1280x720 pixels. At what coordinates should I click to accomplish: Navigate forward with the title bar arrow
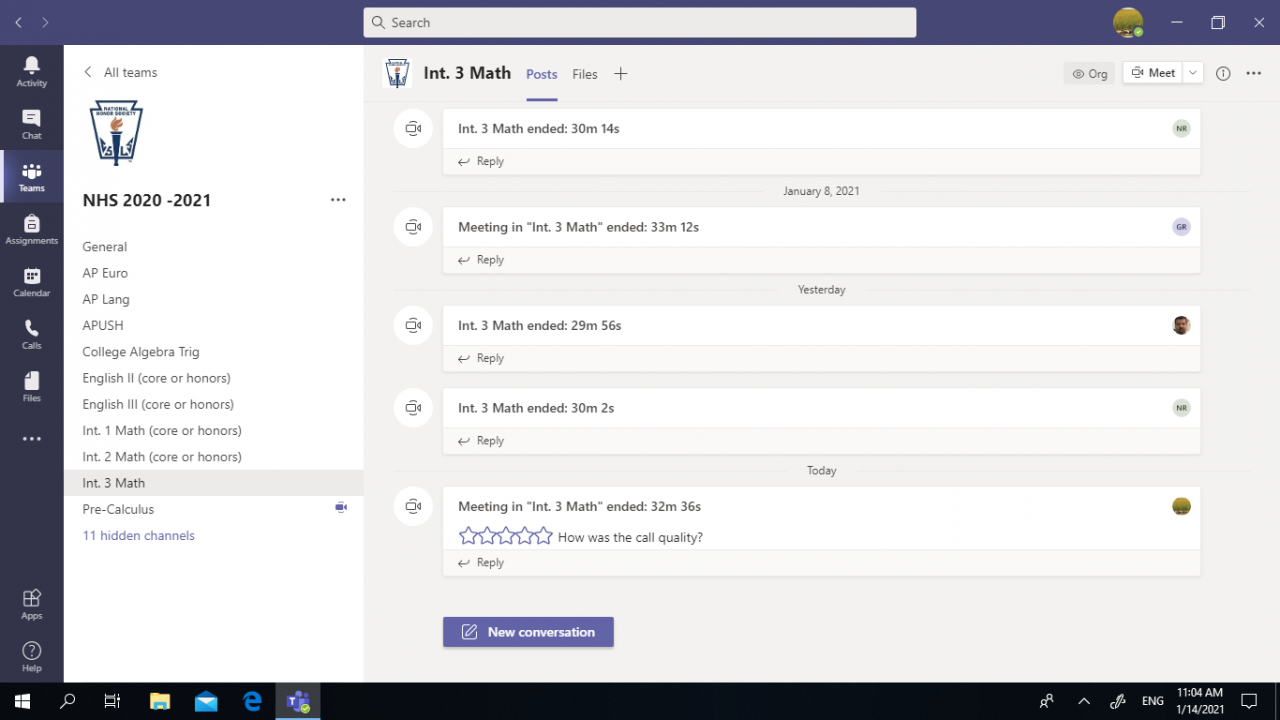point(45,22)
